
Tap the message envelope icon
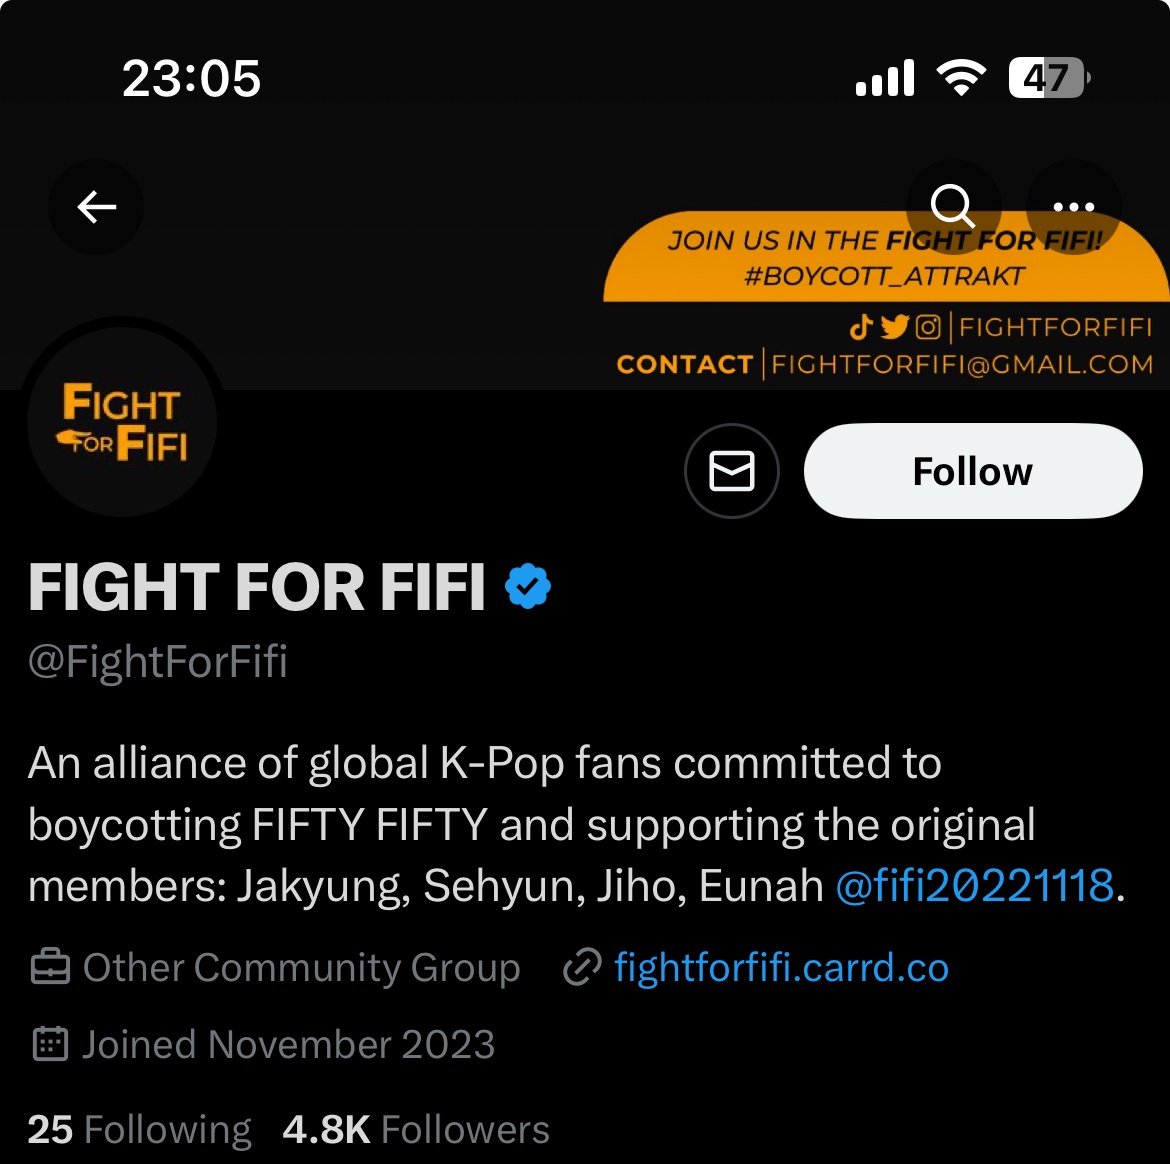(731, 471)
